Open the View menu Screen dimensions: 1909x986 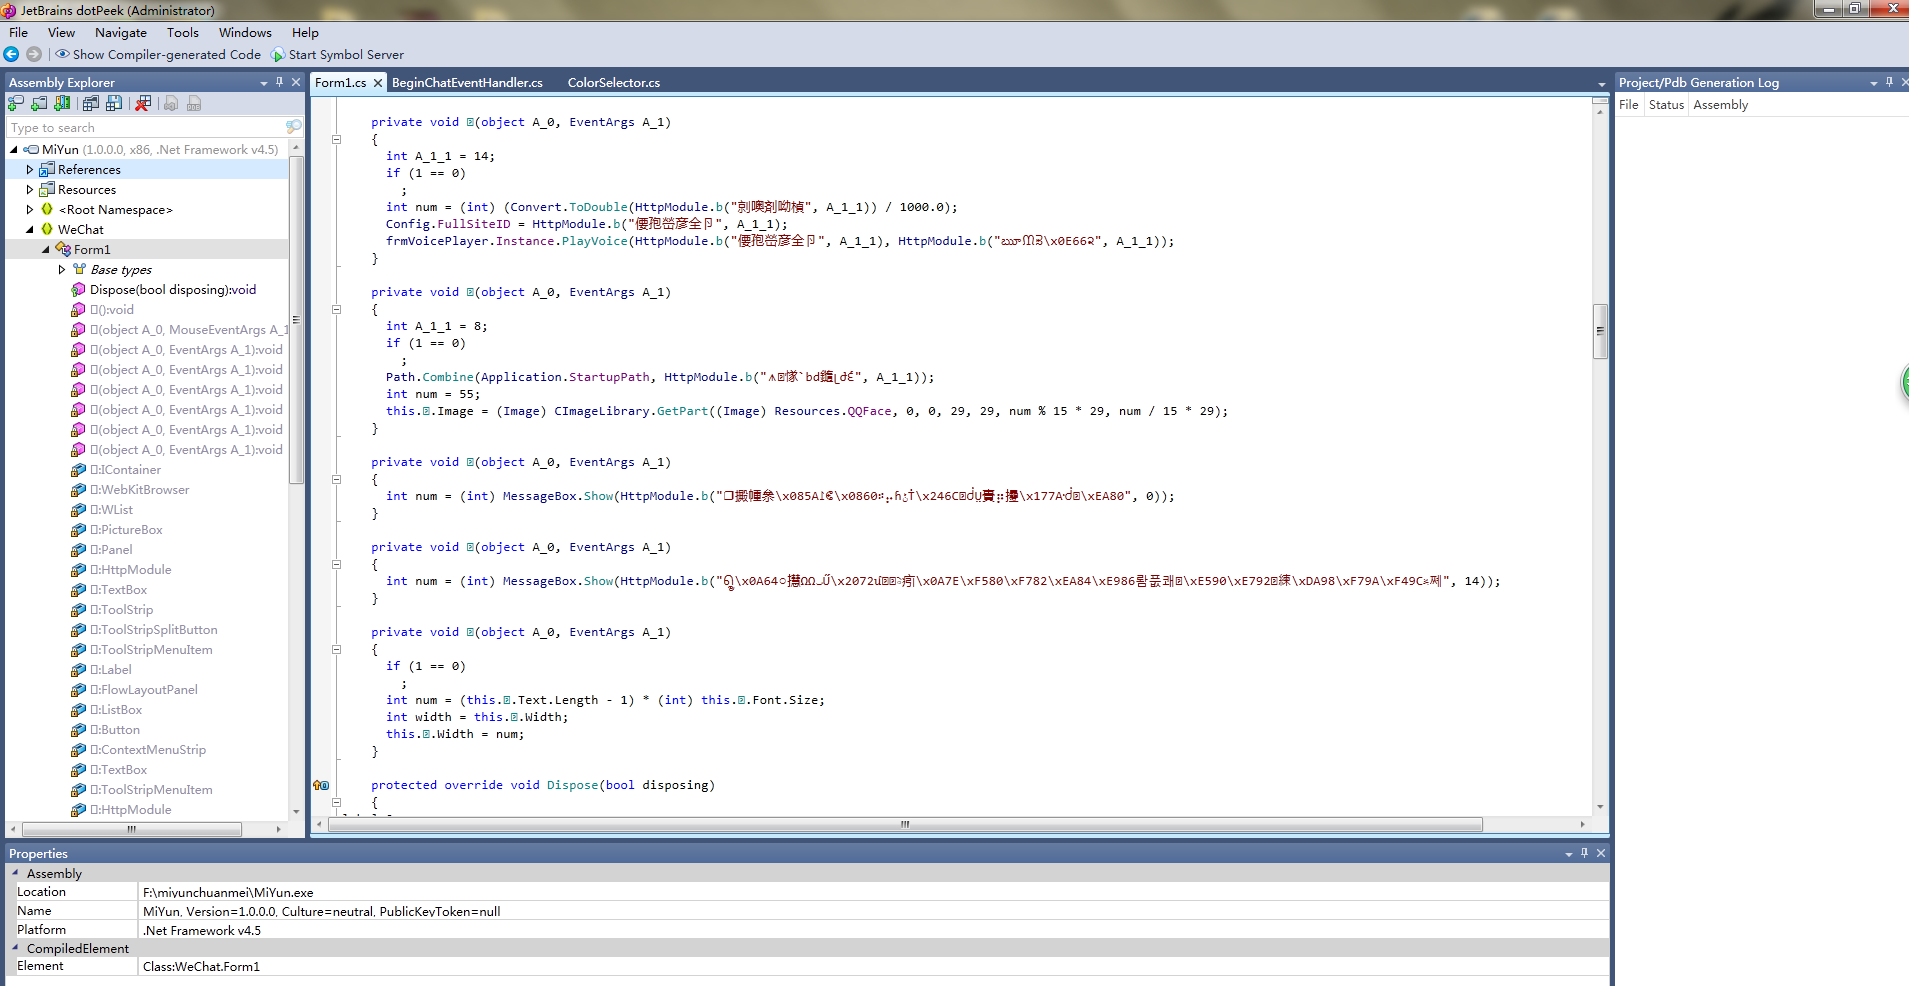click(x=61, y=32)
